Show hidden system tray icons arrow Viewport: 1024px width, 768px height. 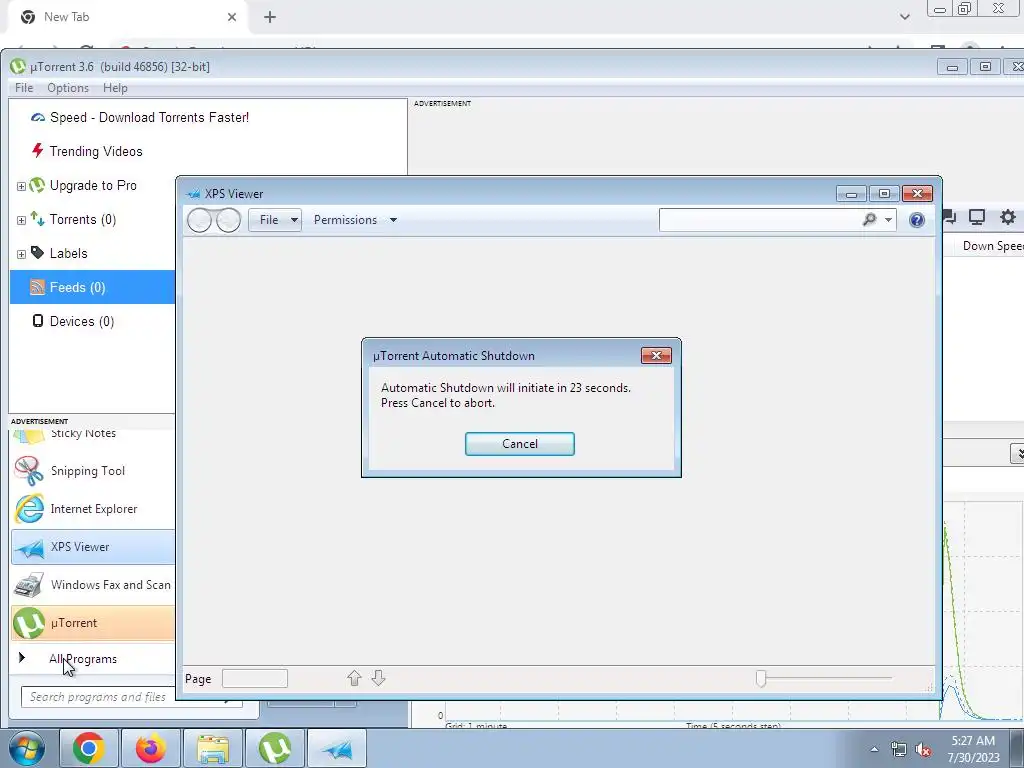click(874, 749)
